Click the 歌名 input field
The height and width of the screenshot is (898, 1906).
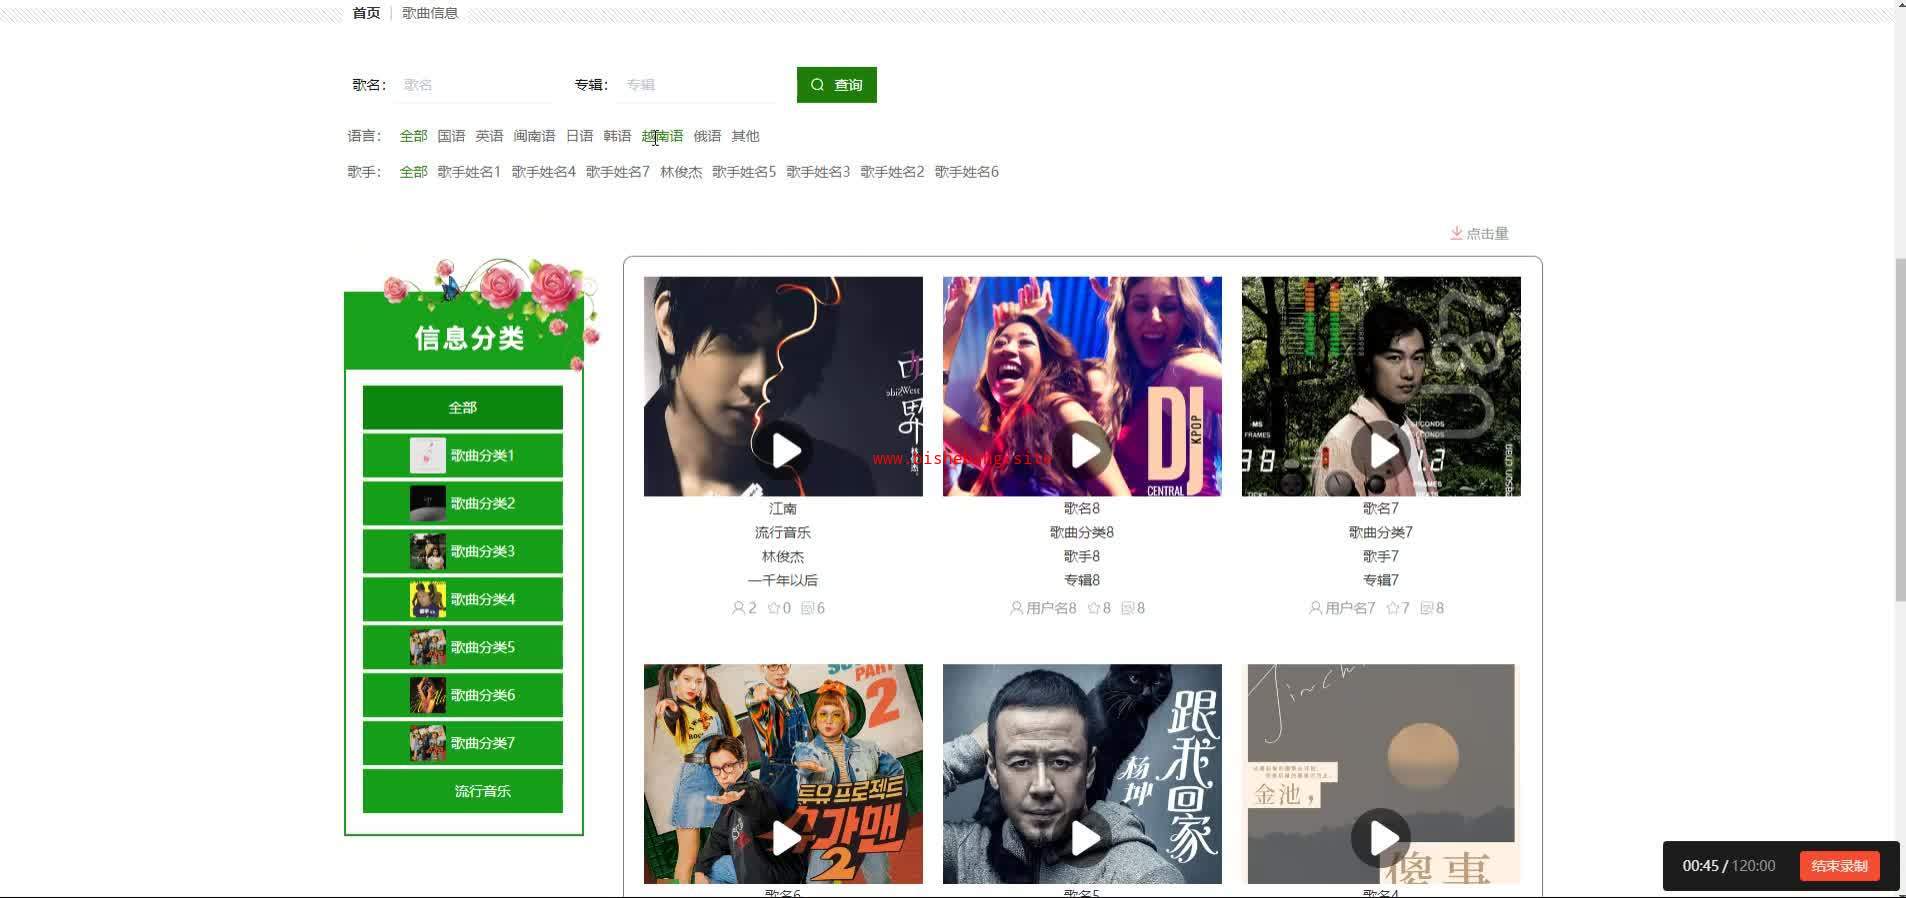tap(474, 85)
